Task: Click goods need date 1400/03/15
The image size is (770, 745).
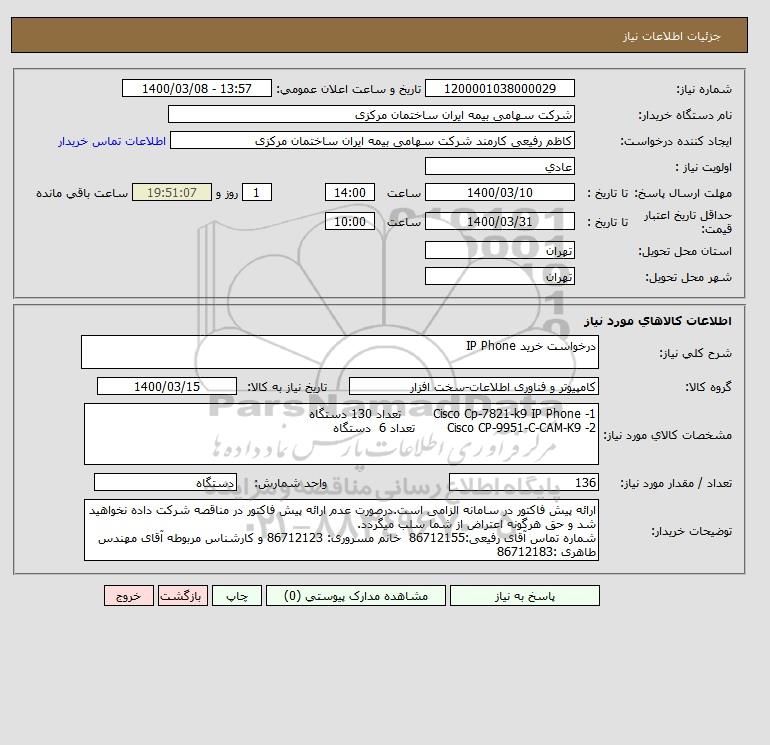Action: click(167, 386)
